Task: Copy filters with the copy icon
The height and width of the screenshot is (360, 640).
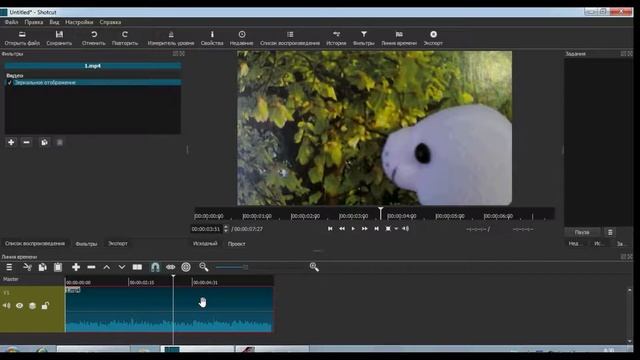Action: tap(44, 142)
